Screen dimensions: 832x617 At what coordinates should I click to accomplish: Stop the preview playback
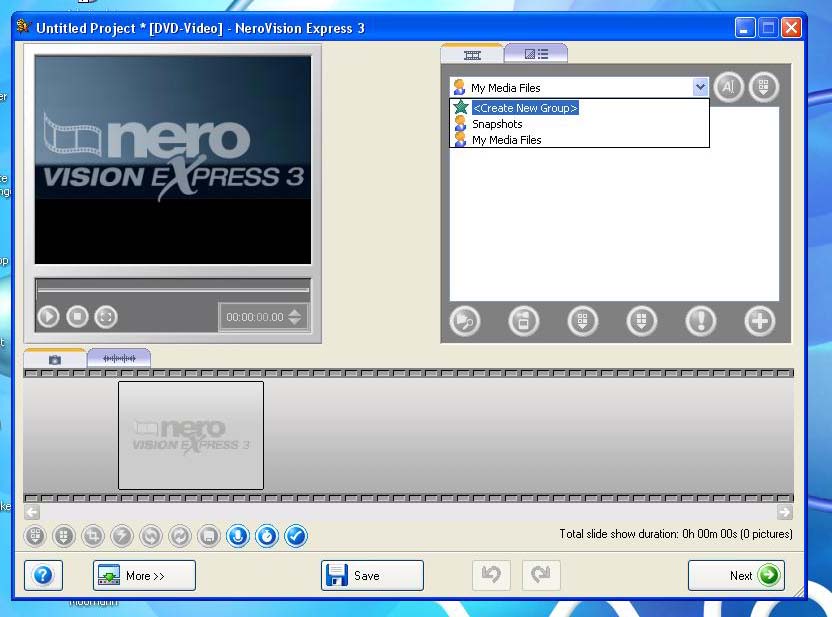(77, 317)
